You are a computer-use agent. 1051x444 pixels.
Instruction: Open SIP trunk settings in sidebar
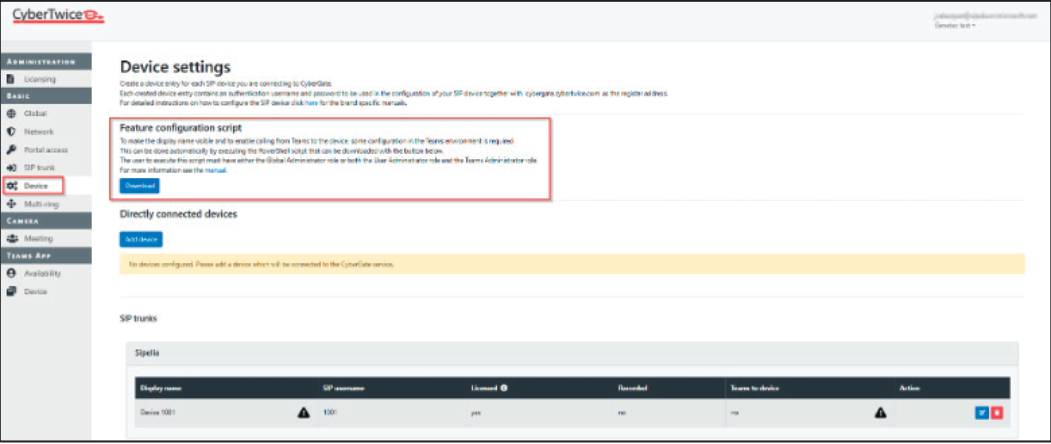[40, 168]
